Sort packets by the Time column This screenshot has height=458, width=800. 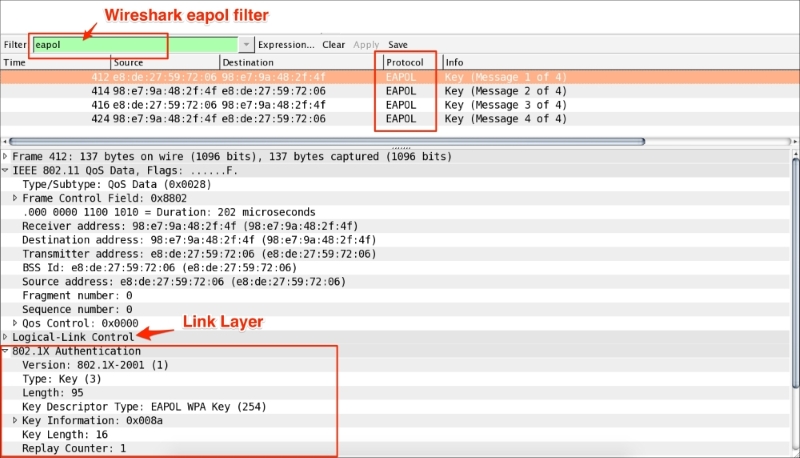(x=55, y=62)
